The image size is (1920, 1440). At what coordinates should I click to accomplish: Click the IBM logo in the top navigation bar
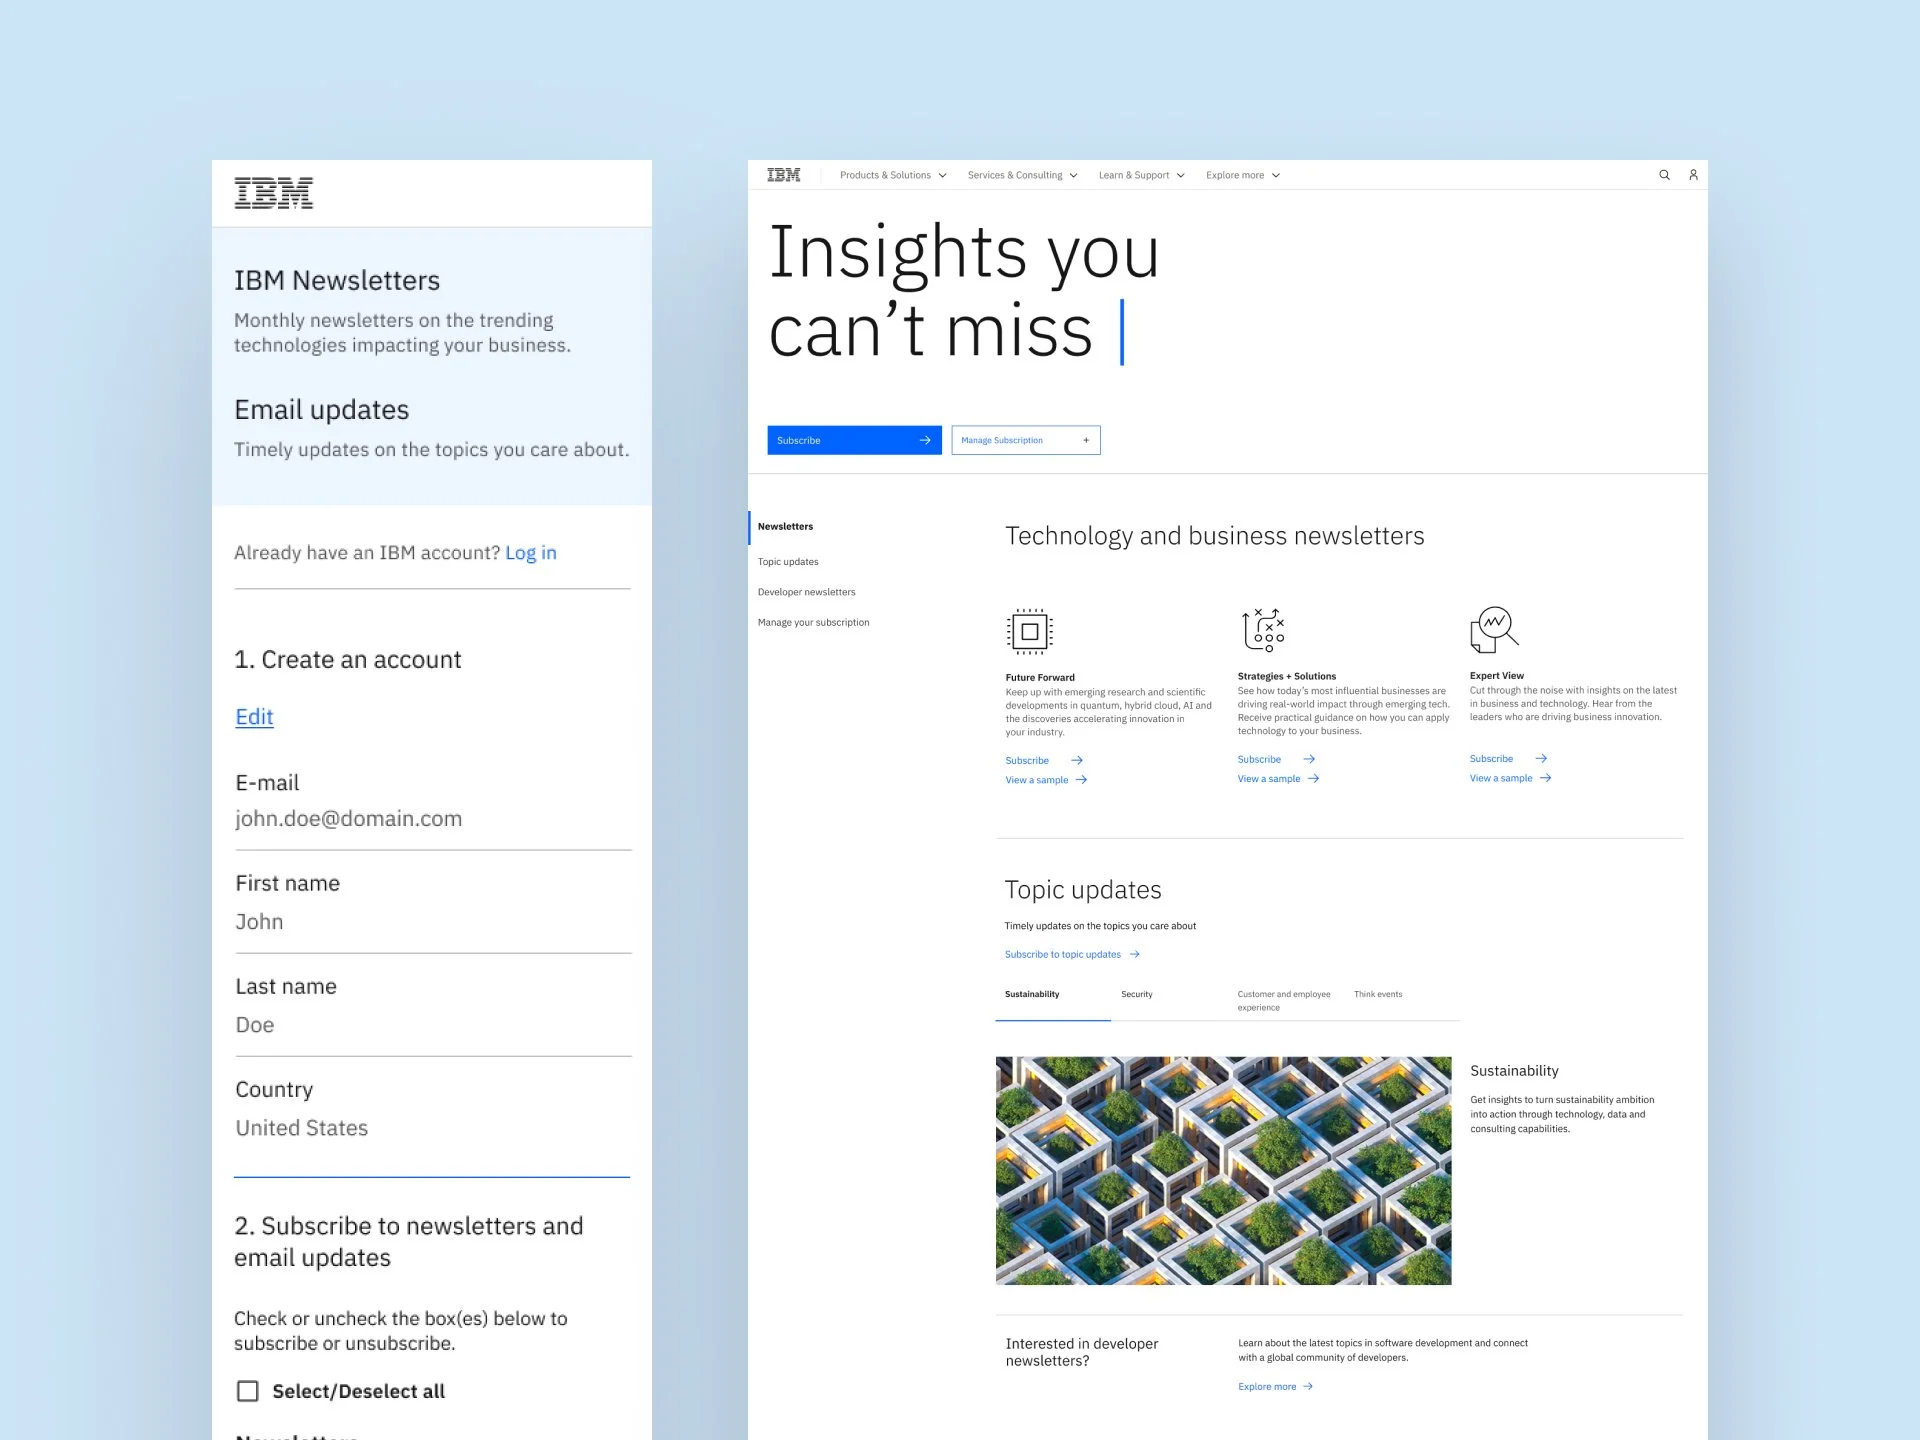tap(783, 175)
